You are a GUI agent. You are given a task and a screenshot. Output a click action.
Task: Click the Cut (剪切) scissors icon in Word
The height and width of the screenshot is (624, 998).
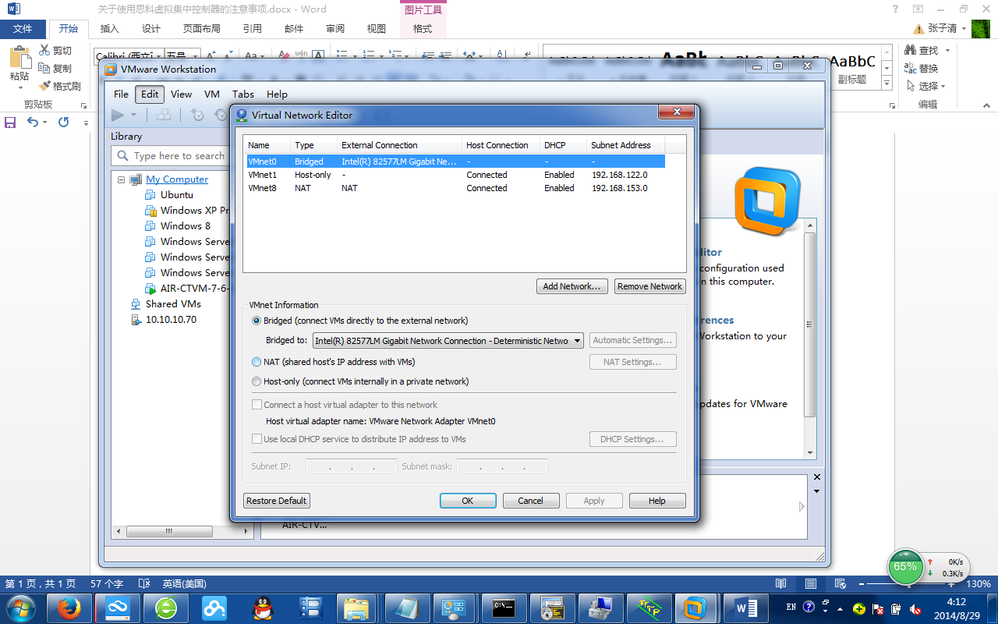[45, 50]
